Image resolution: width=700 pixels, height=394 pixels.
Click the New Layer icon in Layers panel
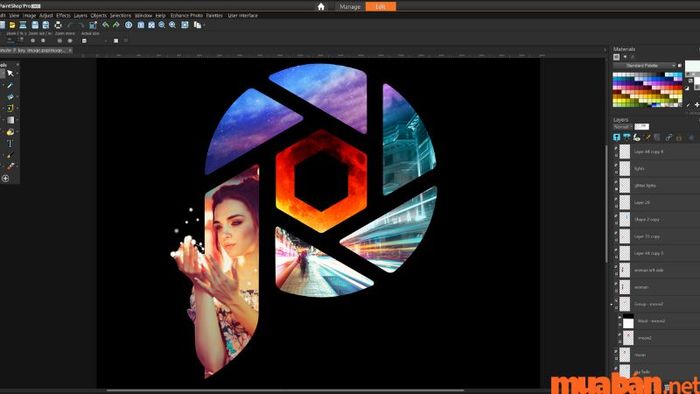[617, 137]
